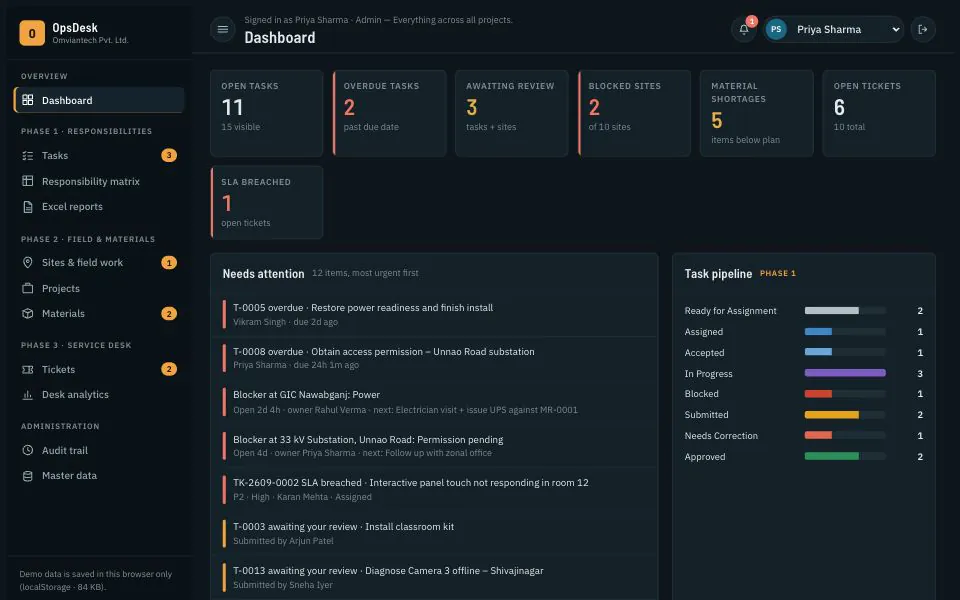Click the Tasks checklist icon
960x600 pixels.
28,156
